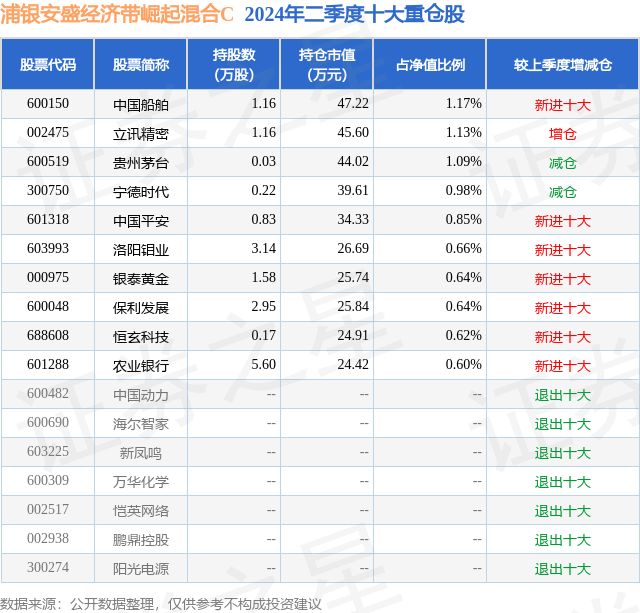Click shares held 2.95
This screenshot has height=613, width=640.
[264, 306]
